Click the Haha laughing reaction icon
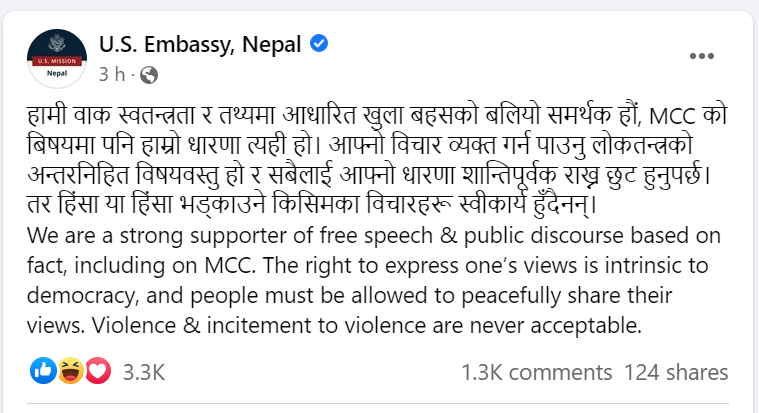The height and width of the screenshot is (413, 759). tap(69, 371)
